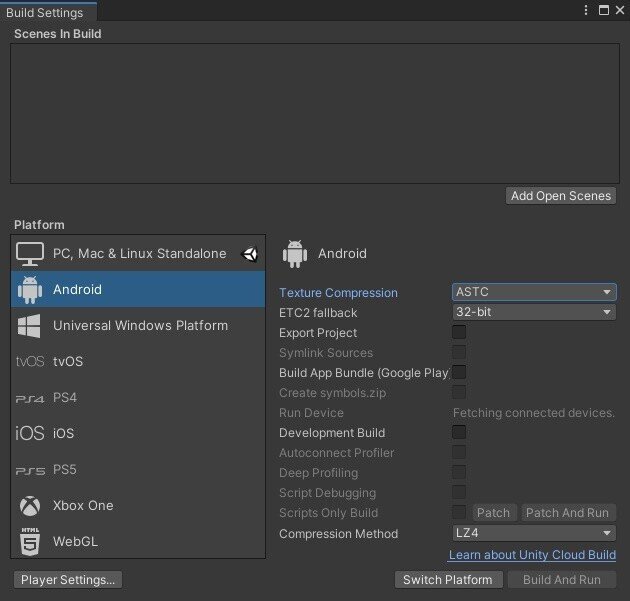Click the Switch Platform button

[448, 580]
